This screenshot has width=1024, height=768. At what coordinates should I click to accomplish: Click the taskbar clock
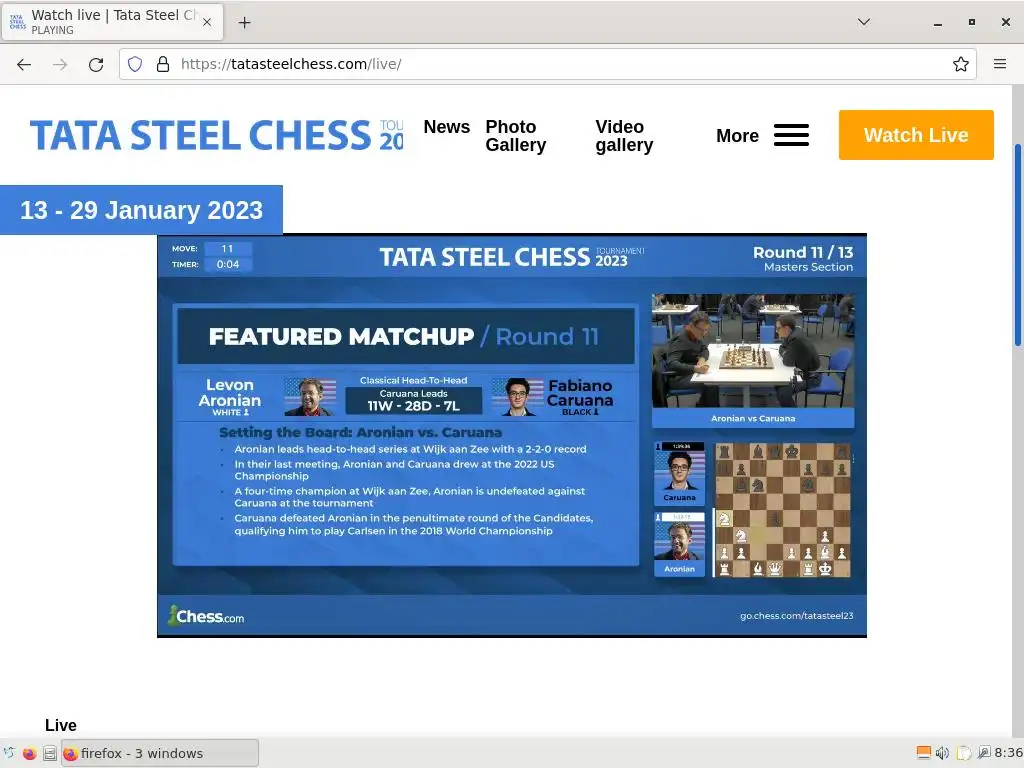[x=1009, y=754]
